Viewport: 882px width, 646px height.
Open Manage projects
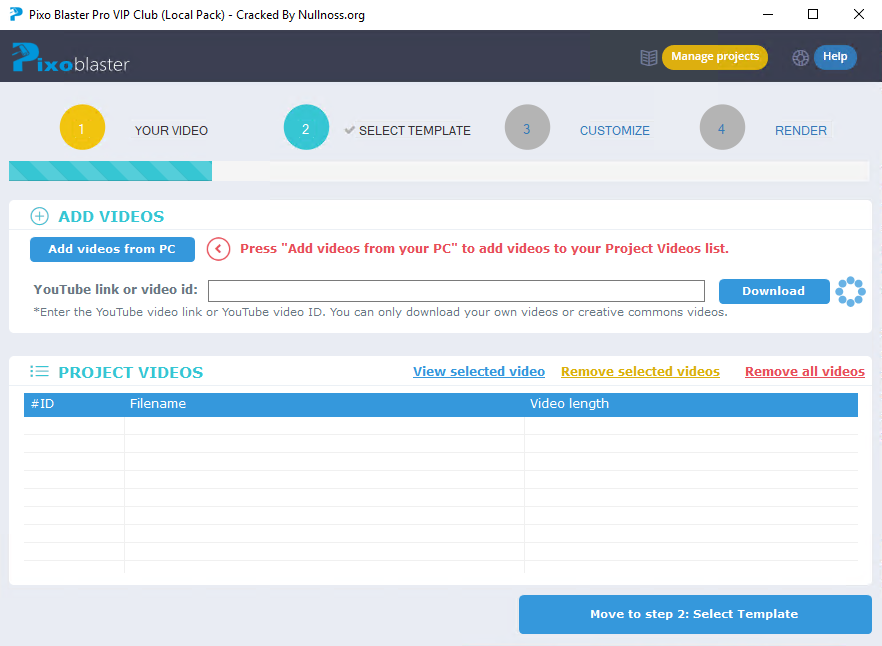715,57
